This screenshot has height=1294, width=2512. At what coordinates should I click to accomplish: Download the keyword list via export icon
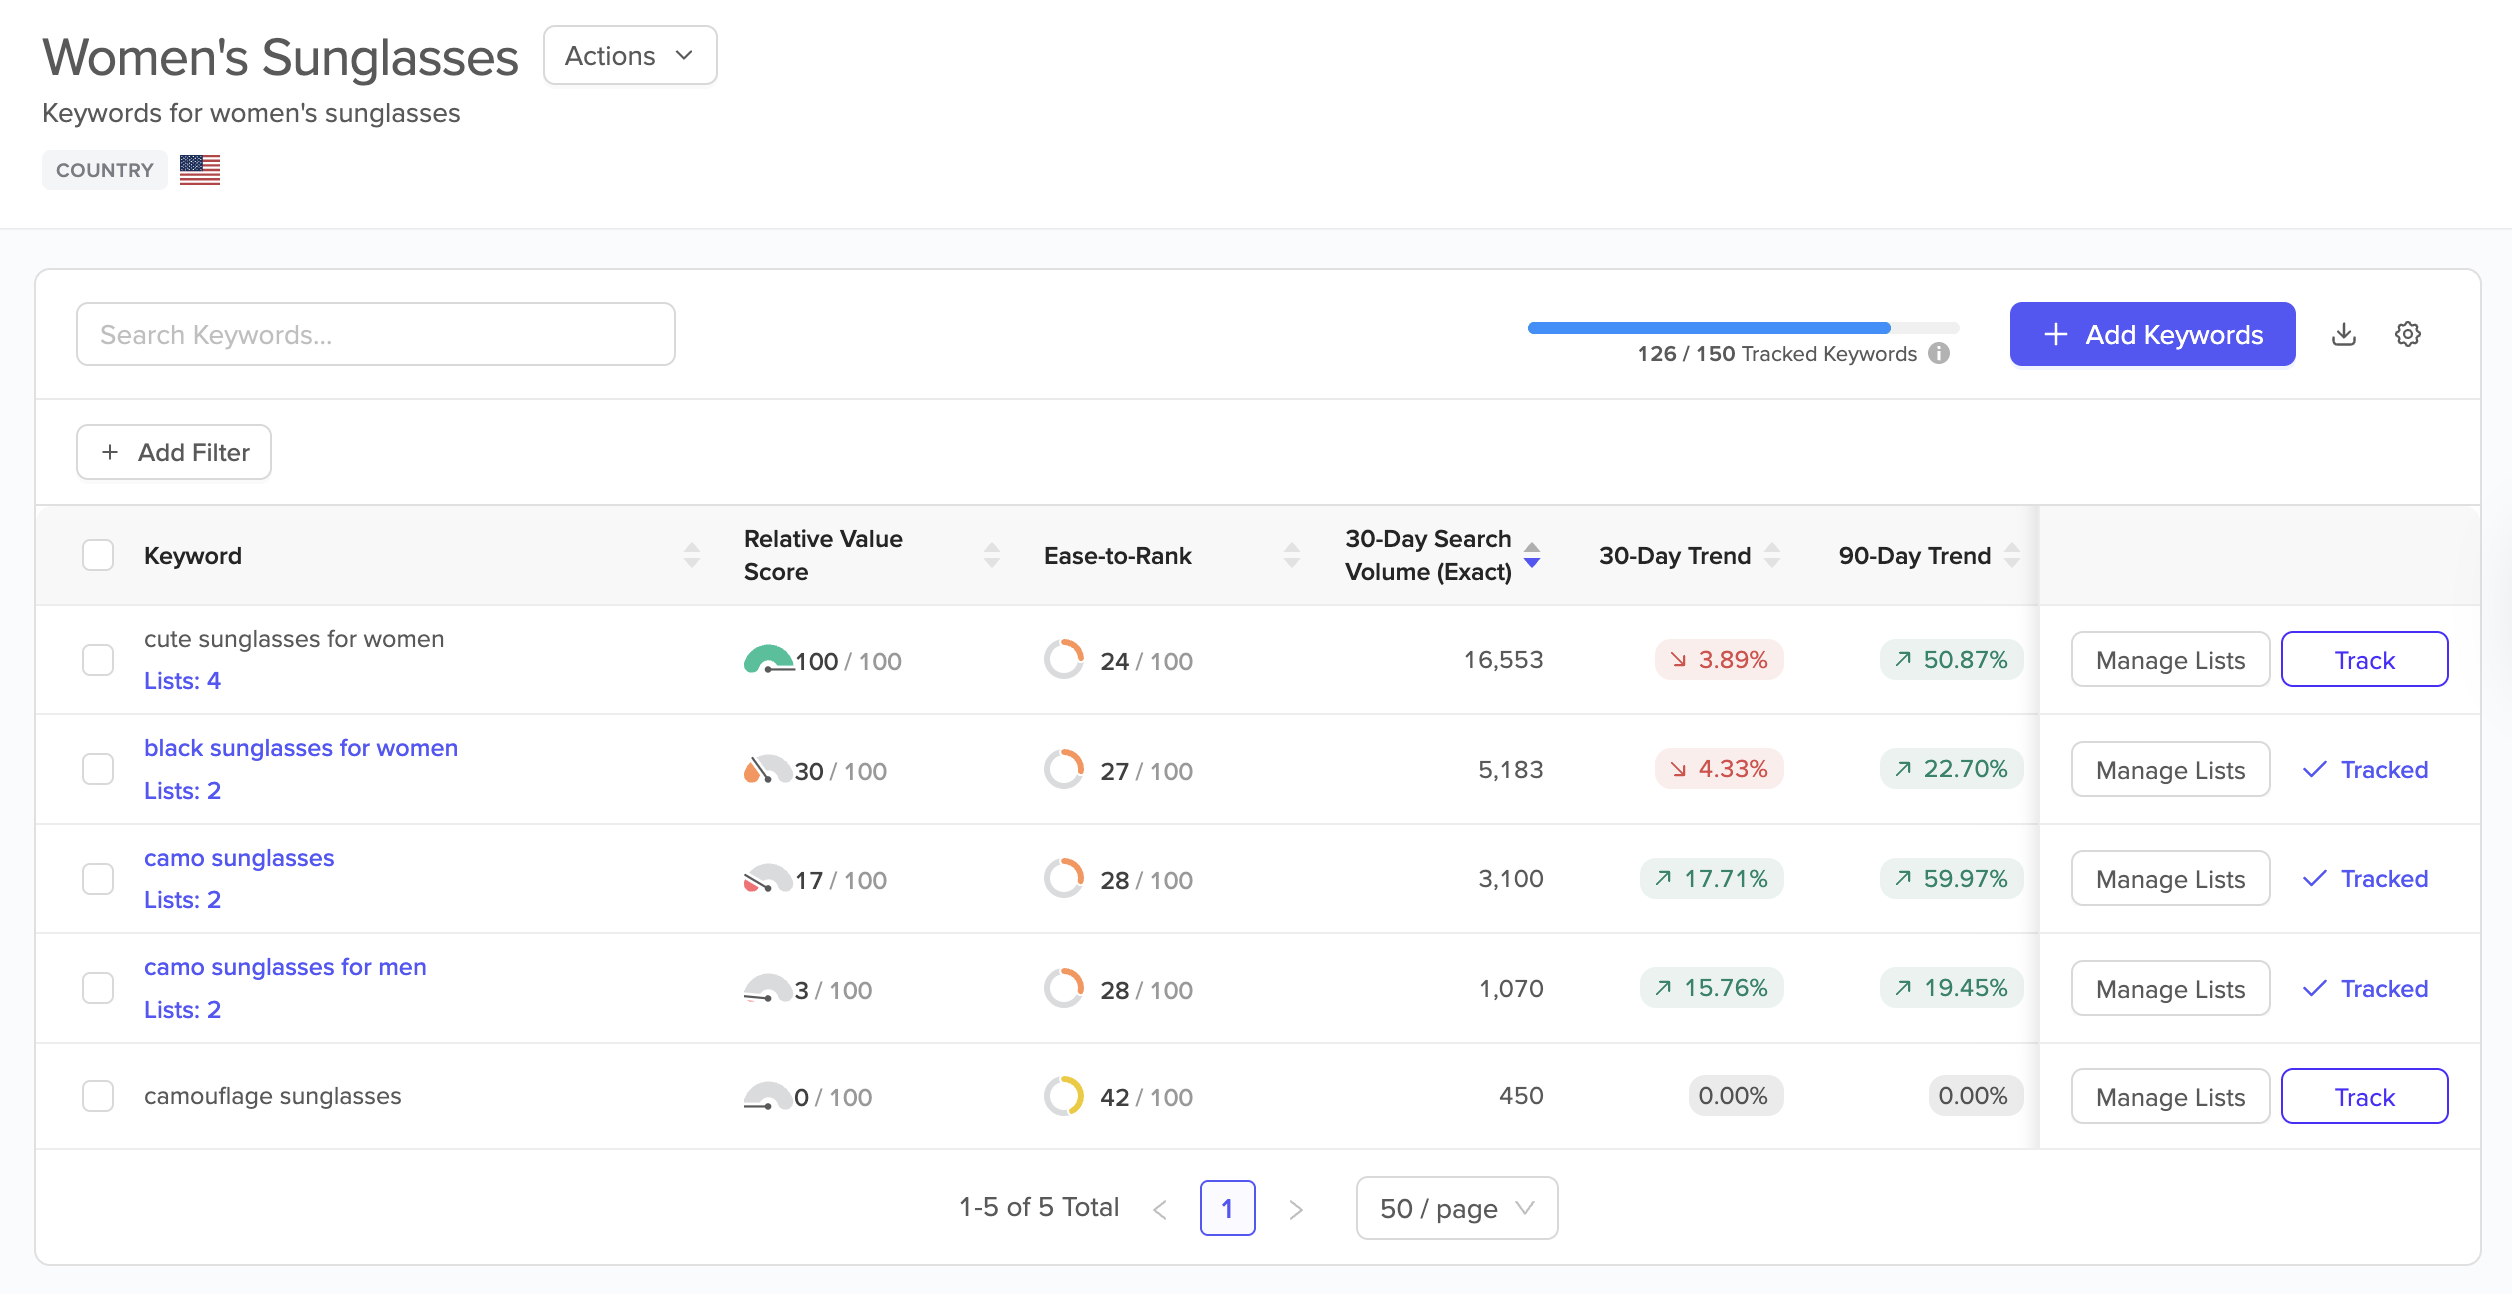click(x=2344, y=334)
